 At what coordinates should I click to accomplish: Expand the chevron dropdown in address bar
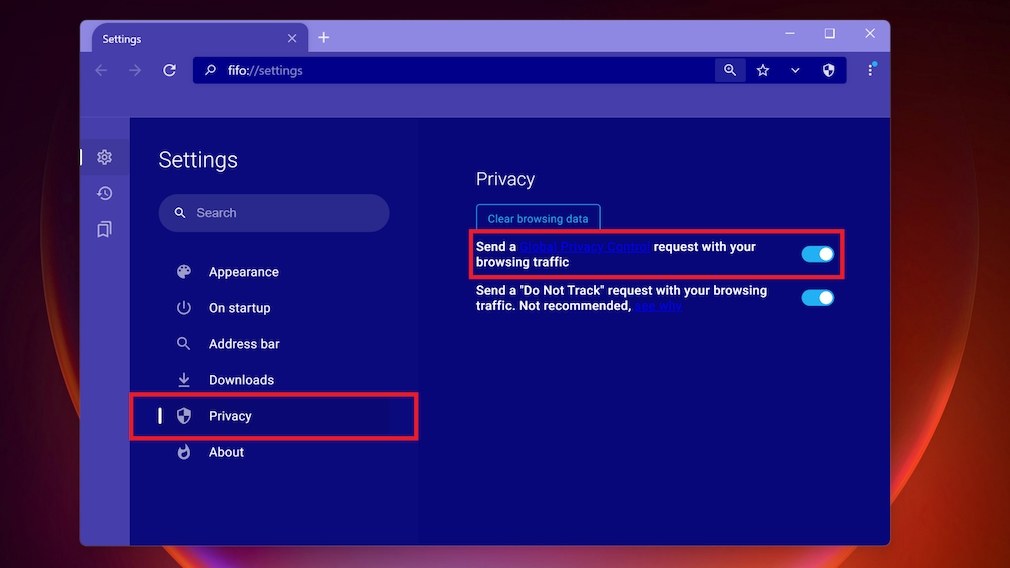(795, 70)
